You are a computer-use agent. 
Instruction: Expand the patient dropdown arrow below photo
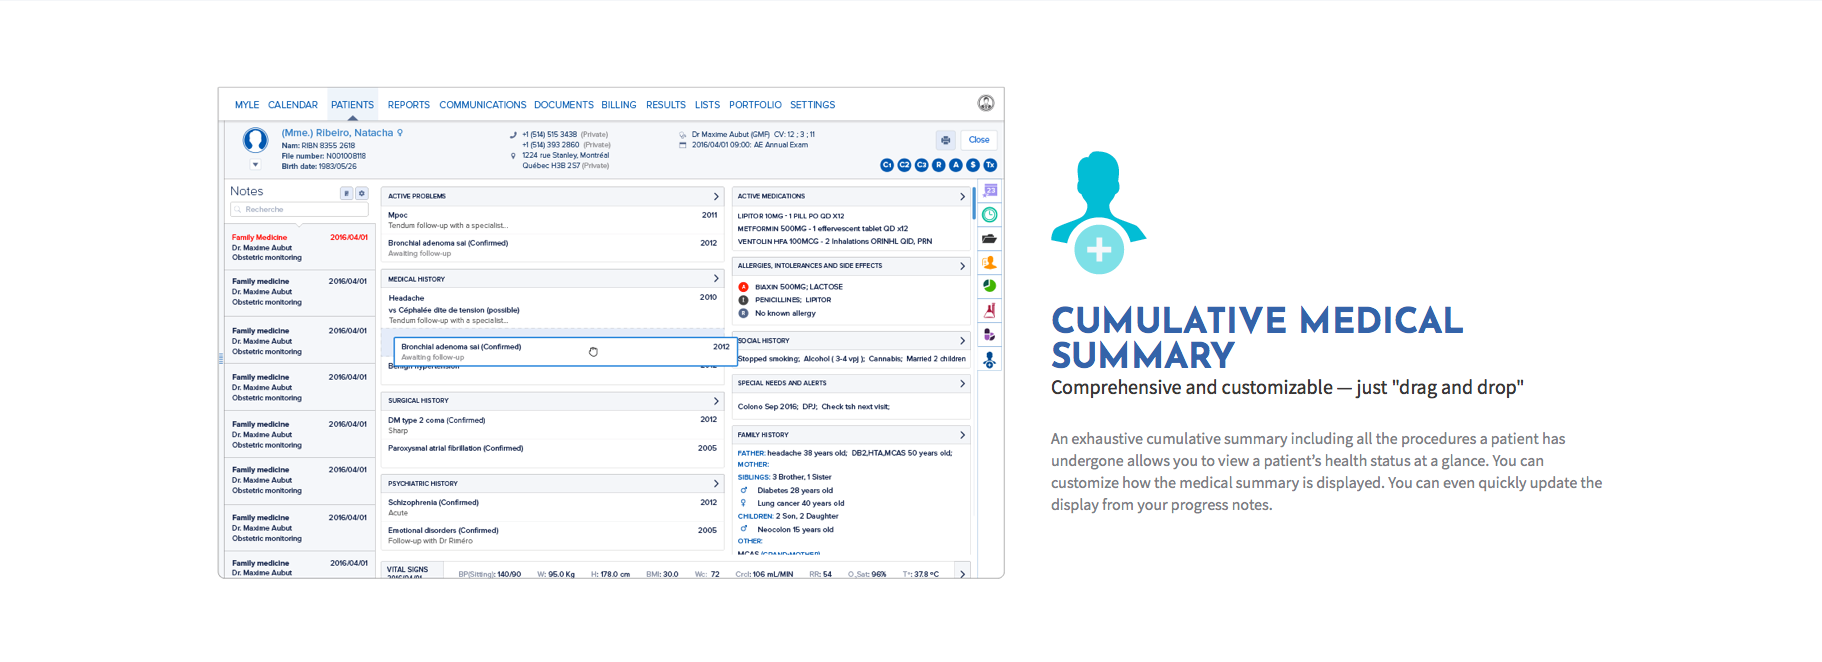[255, 165]
